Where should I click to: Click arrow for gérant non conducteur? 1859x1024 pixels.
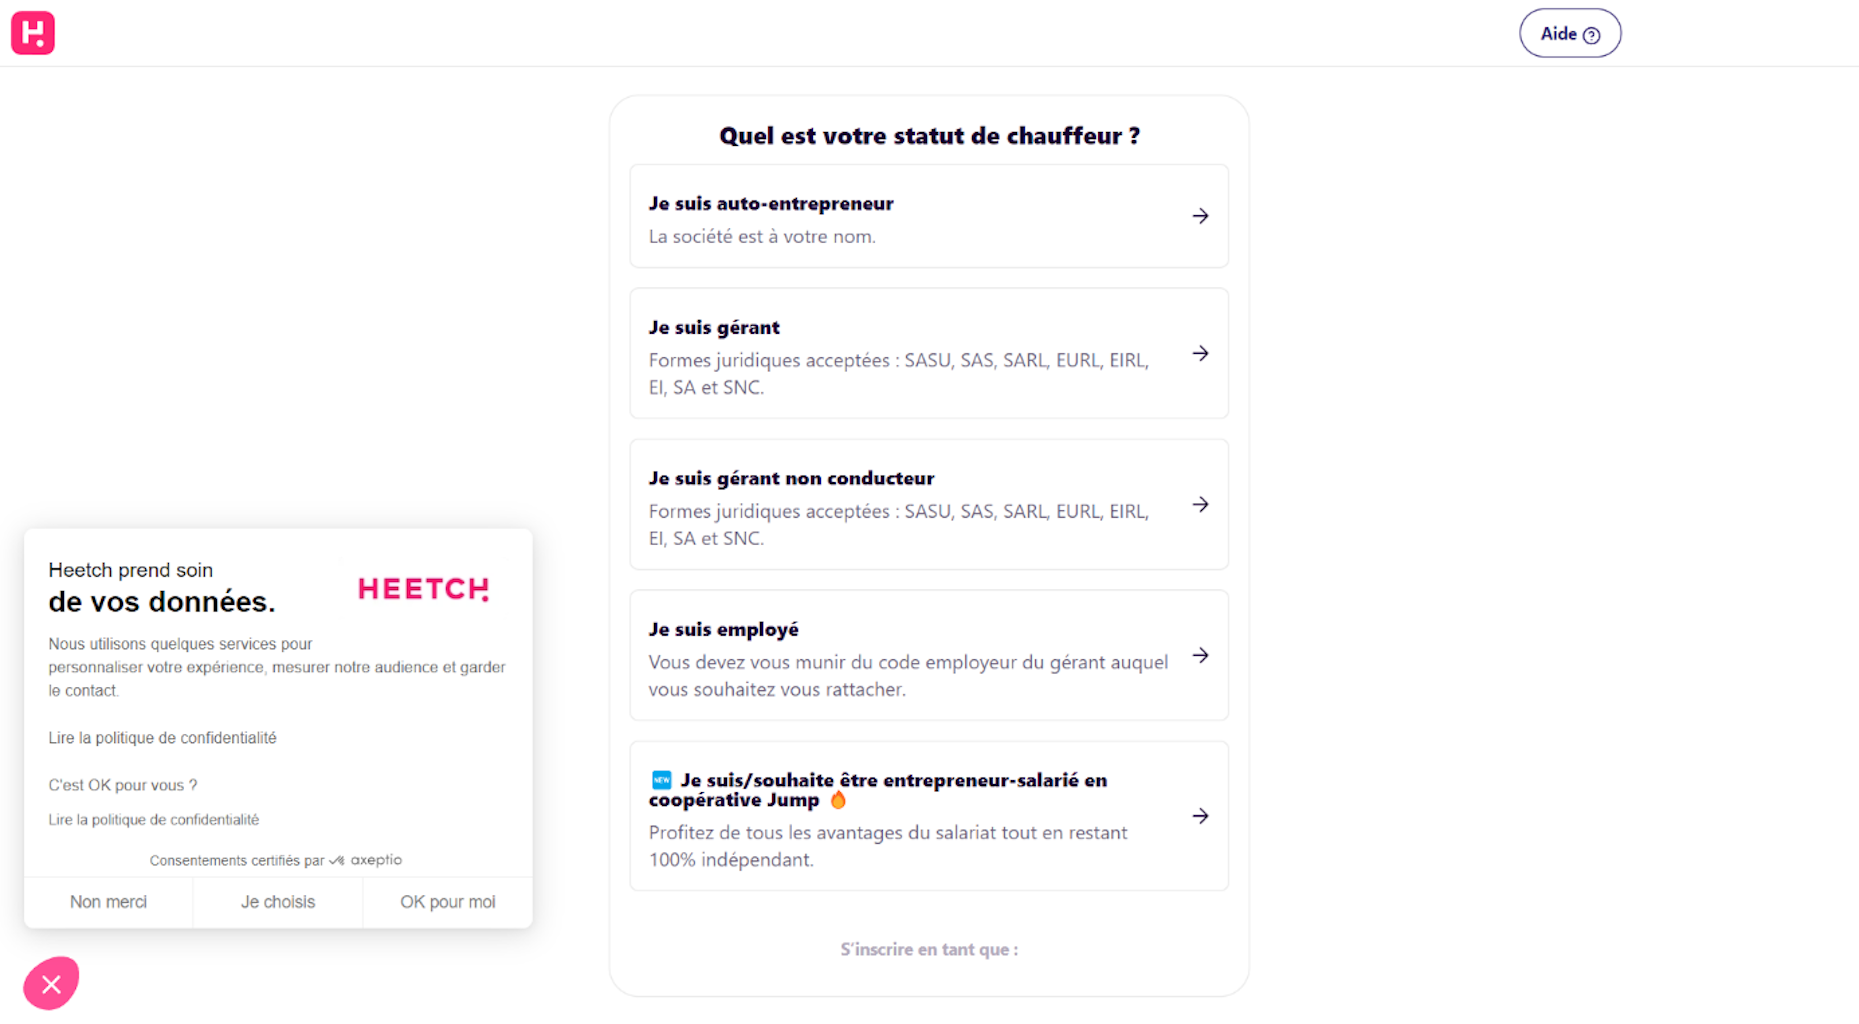[1200, 504]
